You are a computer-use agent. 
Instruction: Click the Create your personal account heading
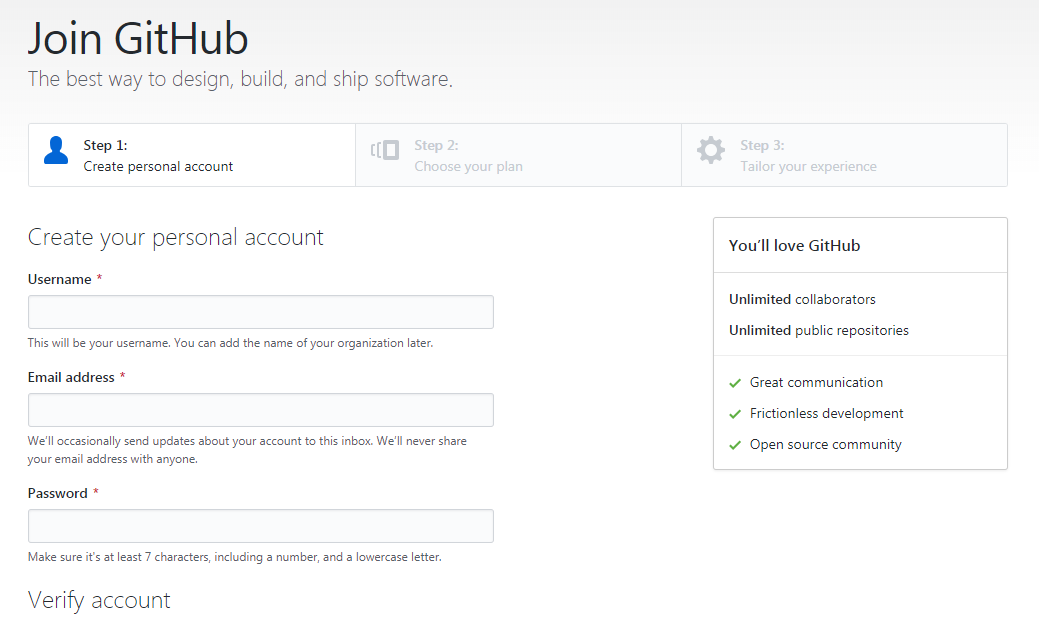[x=176, y=237]
